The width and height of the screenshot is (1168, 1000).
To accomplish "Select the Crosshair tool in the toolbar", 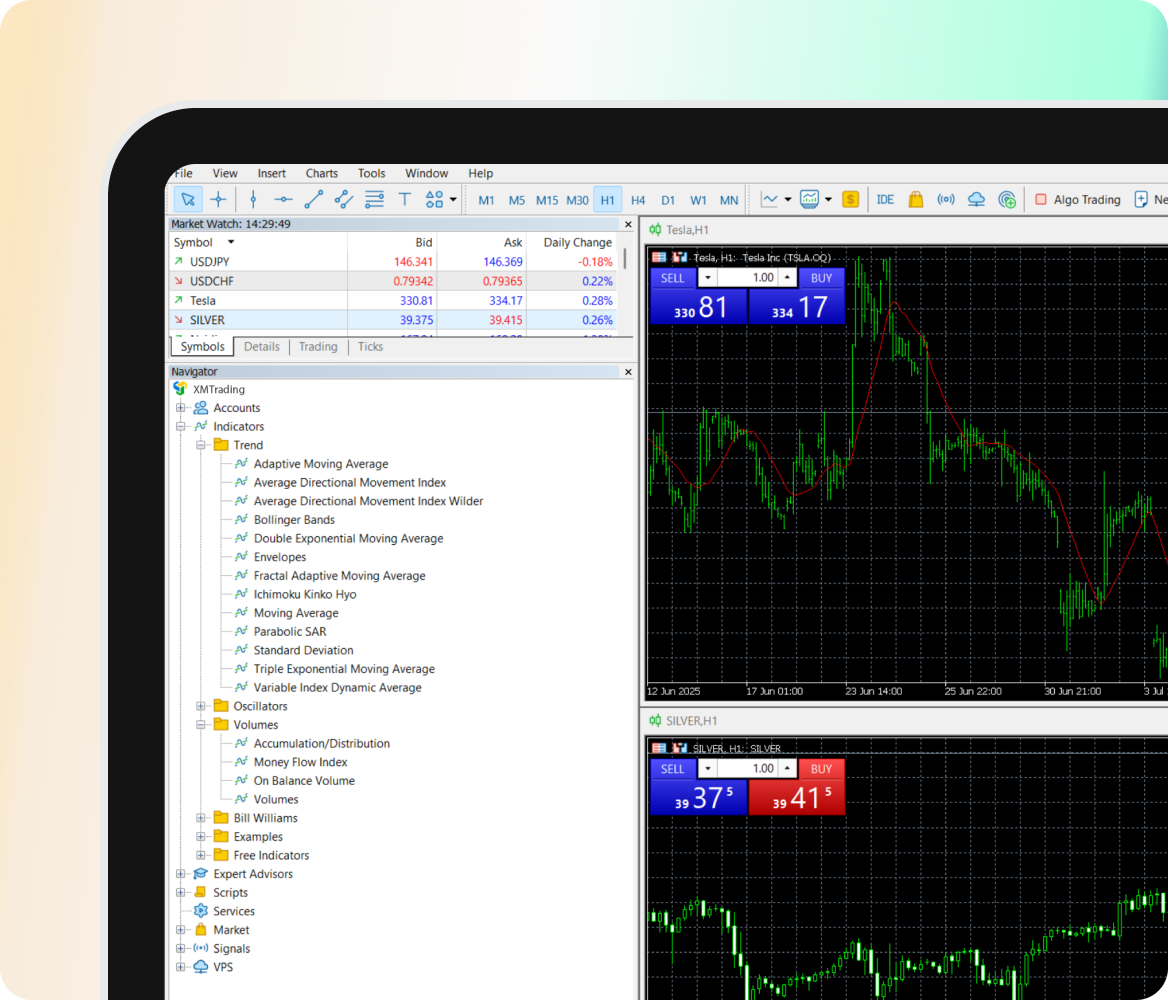I will 218,199.
